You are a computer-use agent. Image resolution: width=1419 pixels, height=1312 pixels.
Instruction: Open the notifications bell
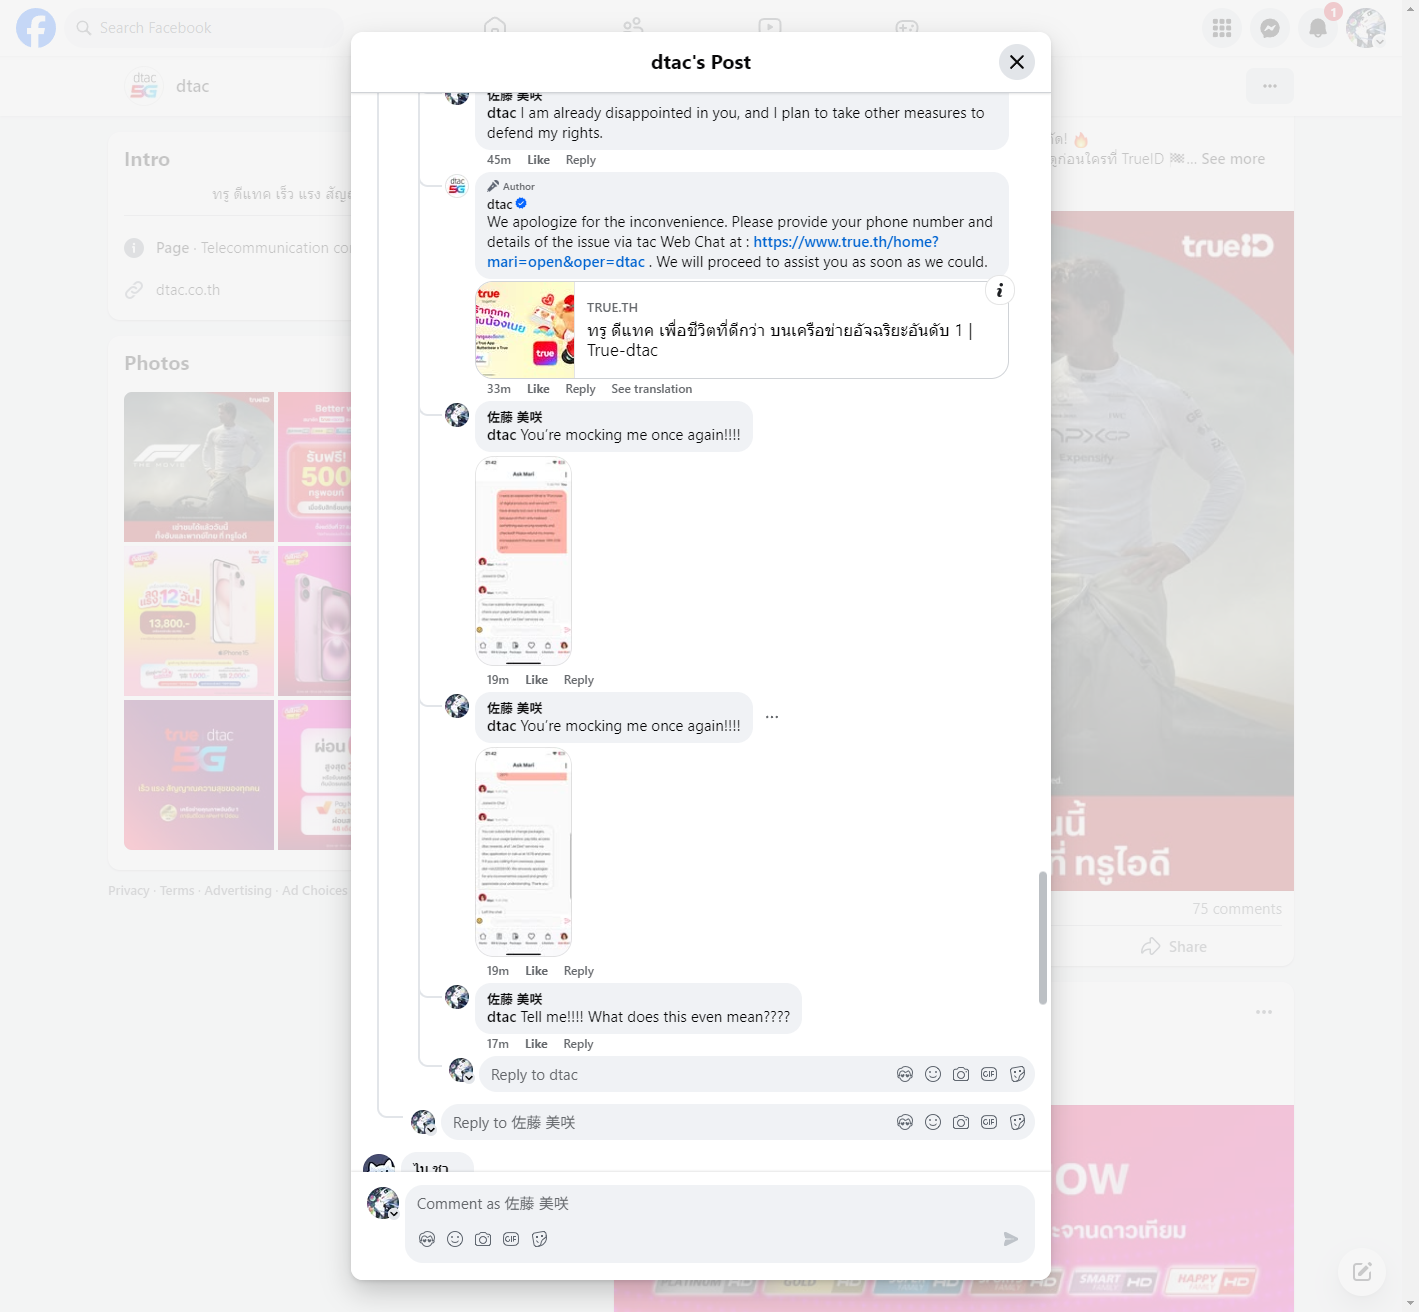[x=1317, y=28]
